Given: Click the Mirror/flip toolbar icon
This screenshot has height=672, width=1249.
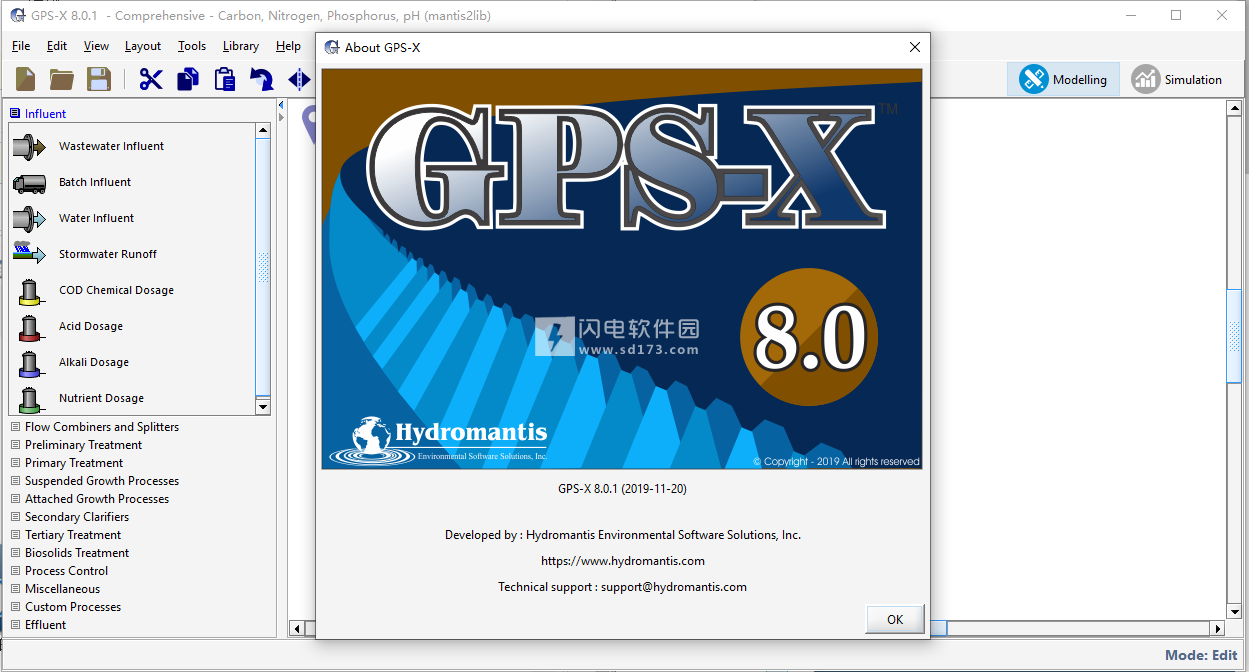Looking at the screenshot, I should [x=299, y=79].
